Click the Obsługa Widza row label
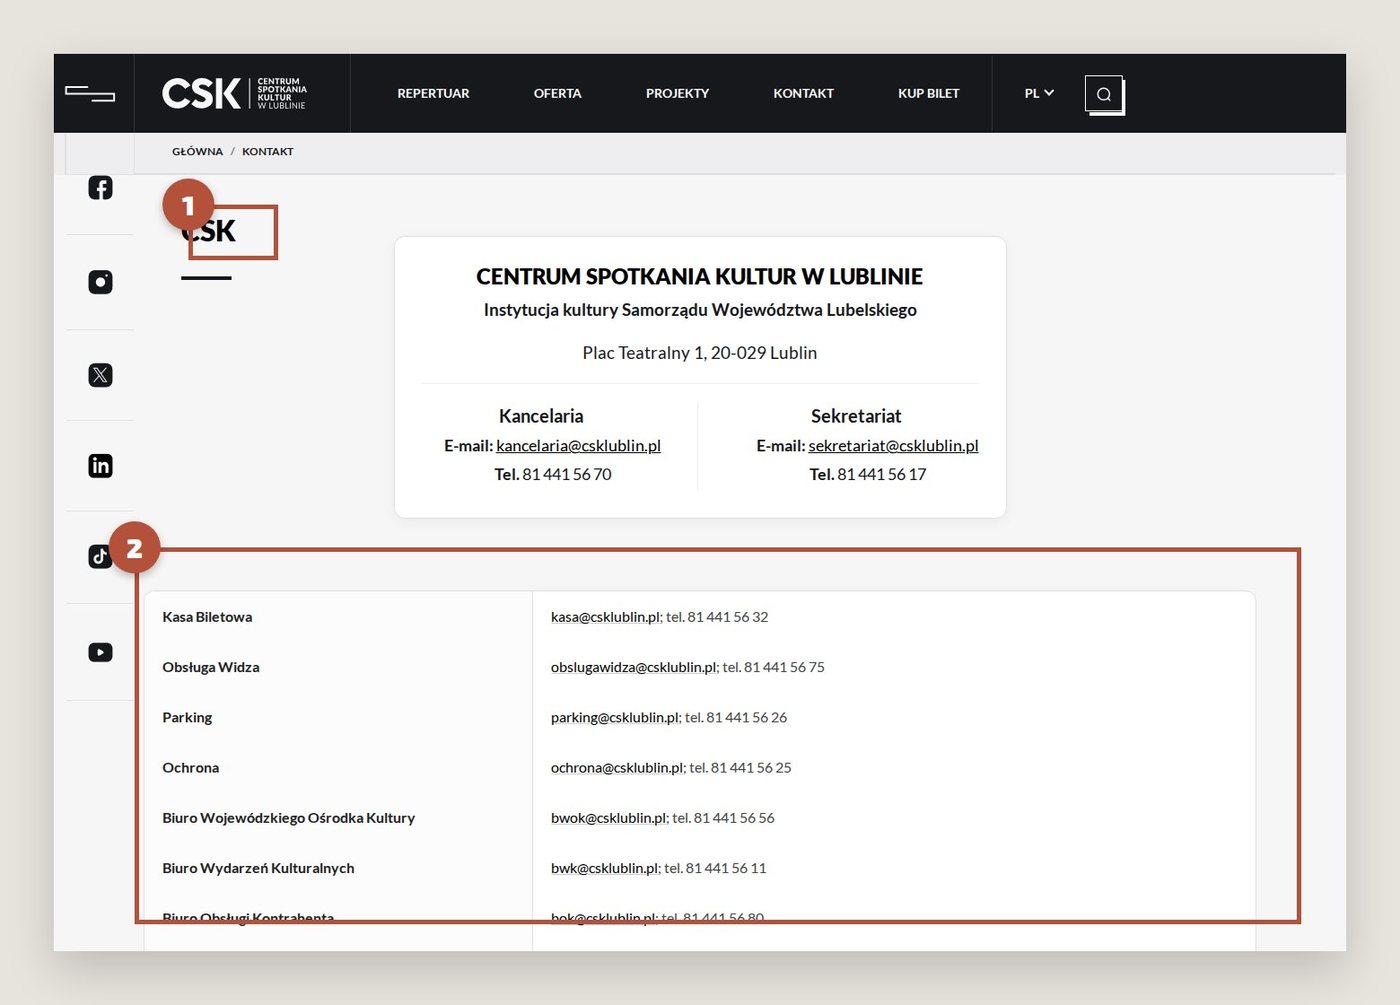Image resolution: width=1400 pixels, height=1005 pixels. 211,667
